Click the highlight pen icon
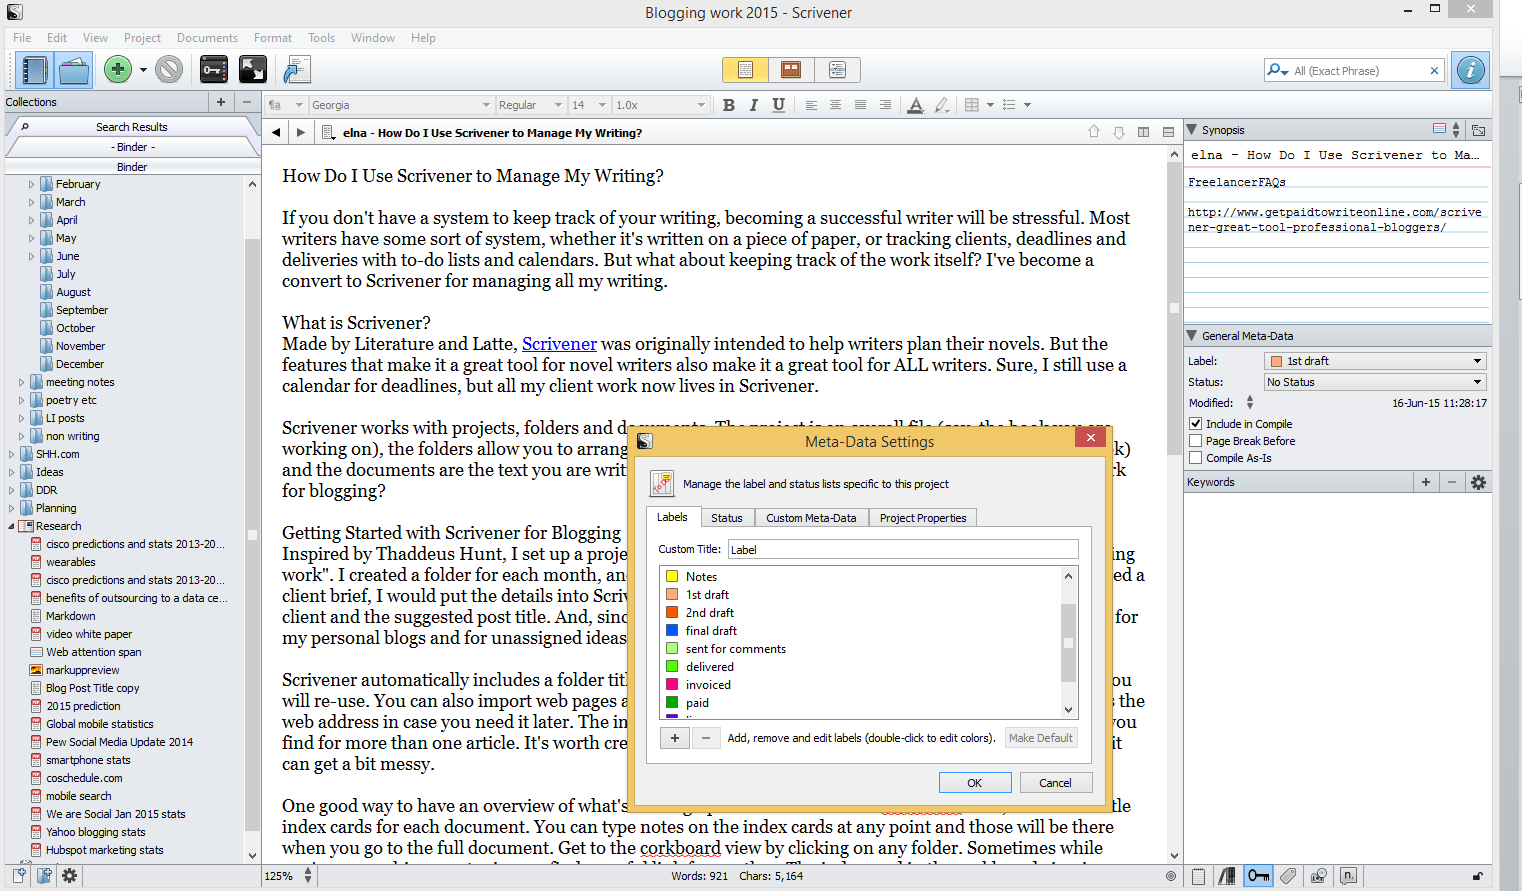Image resolution: width=1522 pixels, height=891 pixels. (941, 105)
